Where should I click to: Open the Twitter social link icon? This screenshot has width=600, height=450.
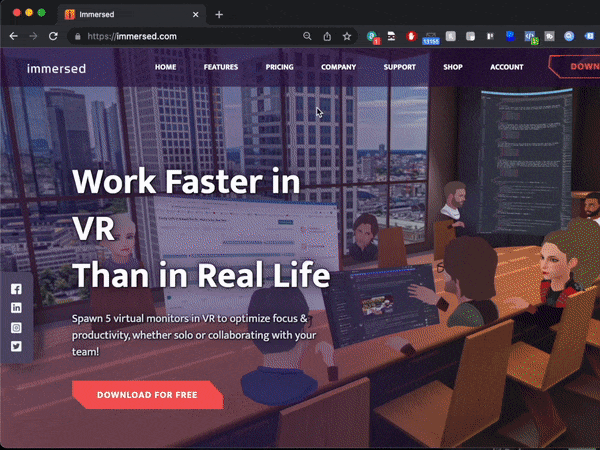16,346
